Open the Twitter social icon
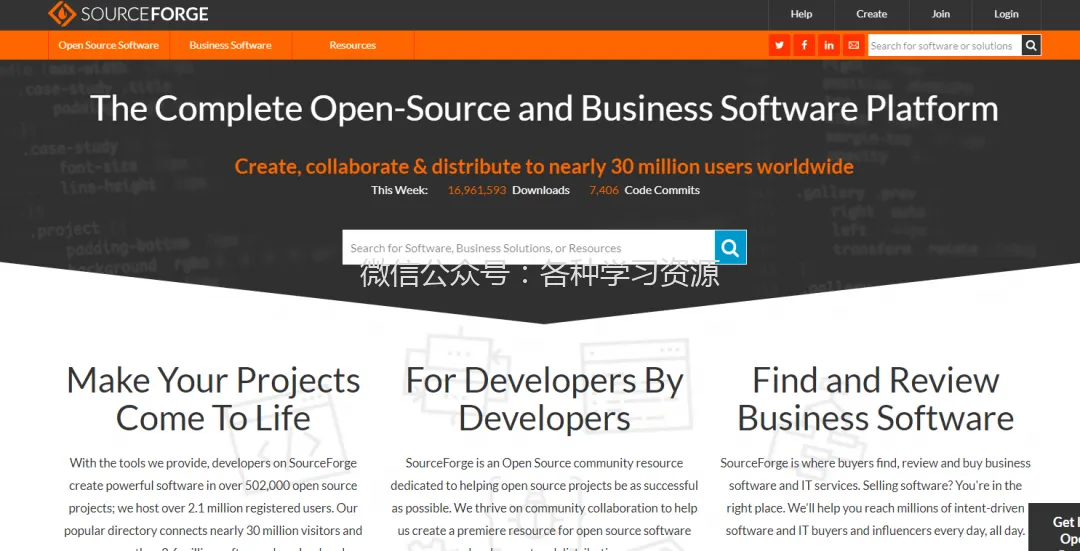Viewport: 1080px width, 551px height. [x=779, y=45]
